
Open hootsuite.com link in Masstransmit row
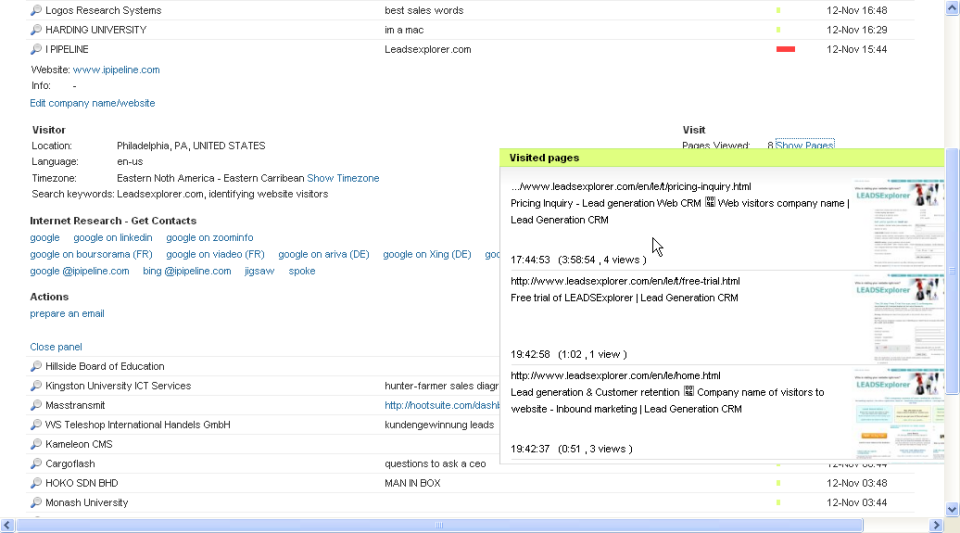[442, 405]
